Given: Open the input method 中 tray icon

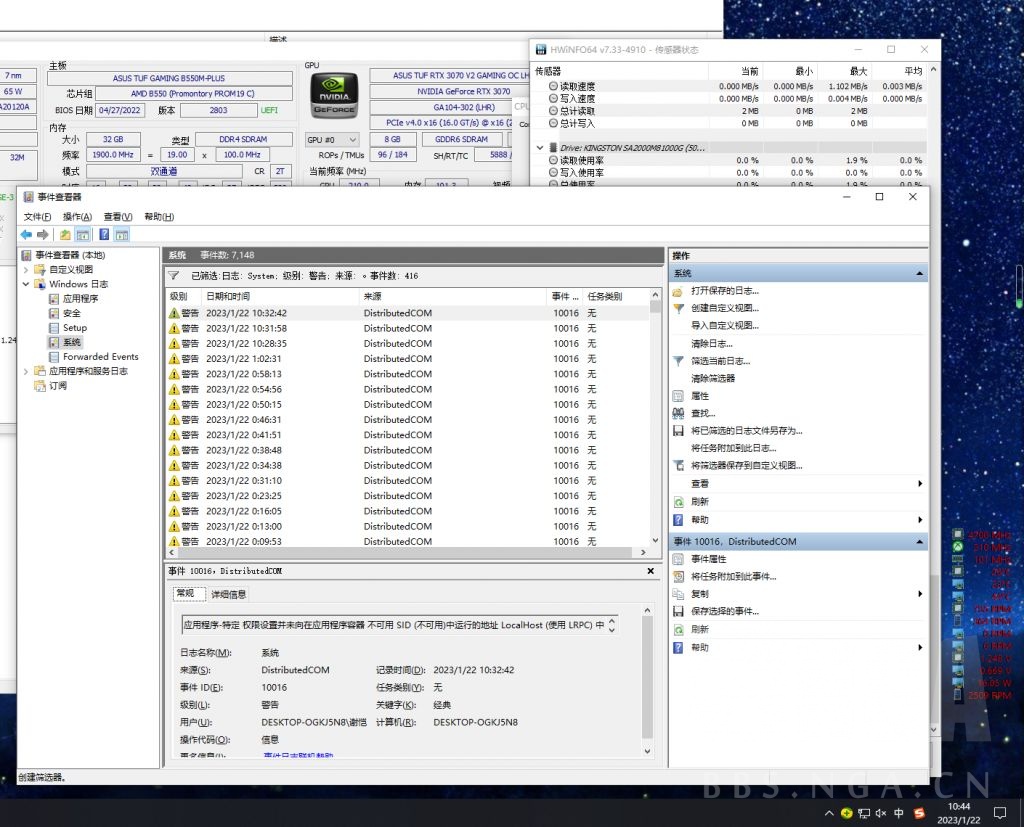Looking at the screenshot, I should point(898,812).
